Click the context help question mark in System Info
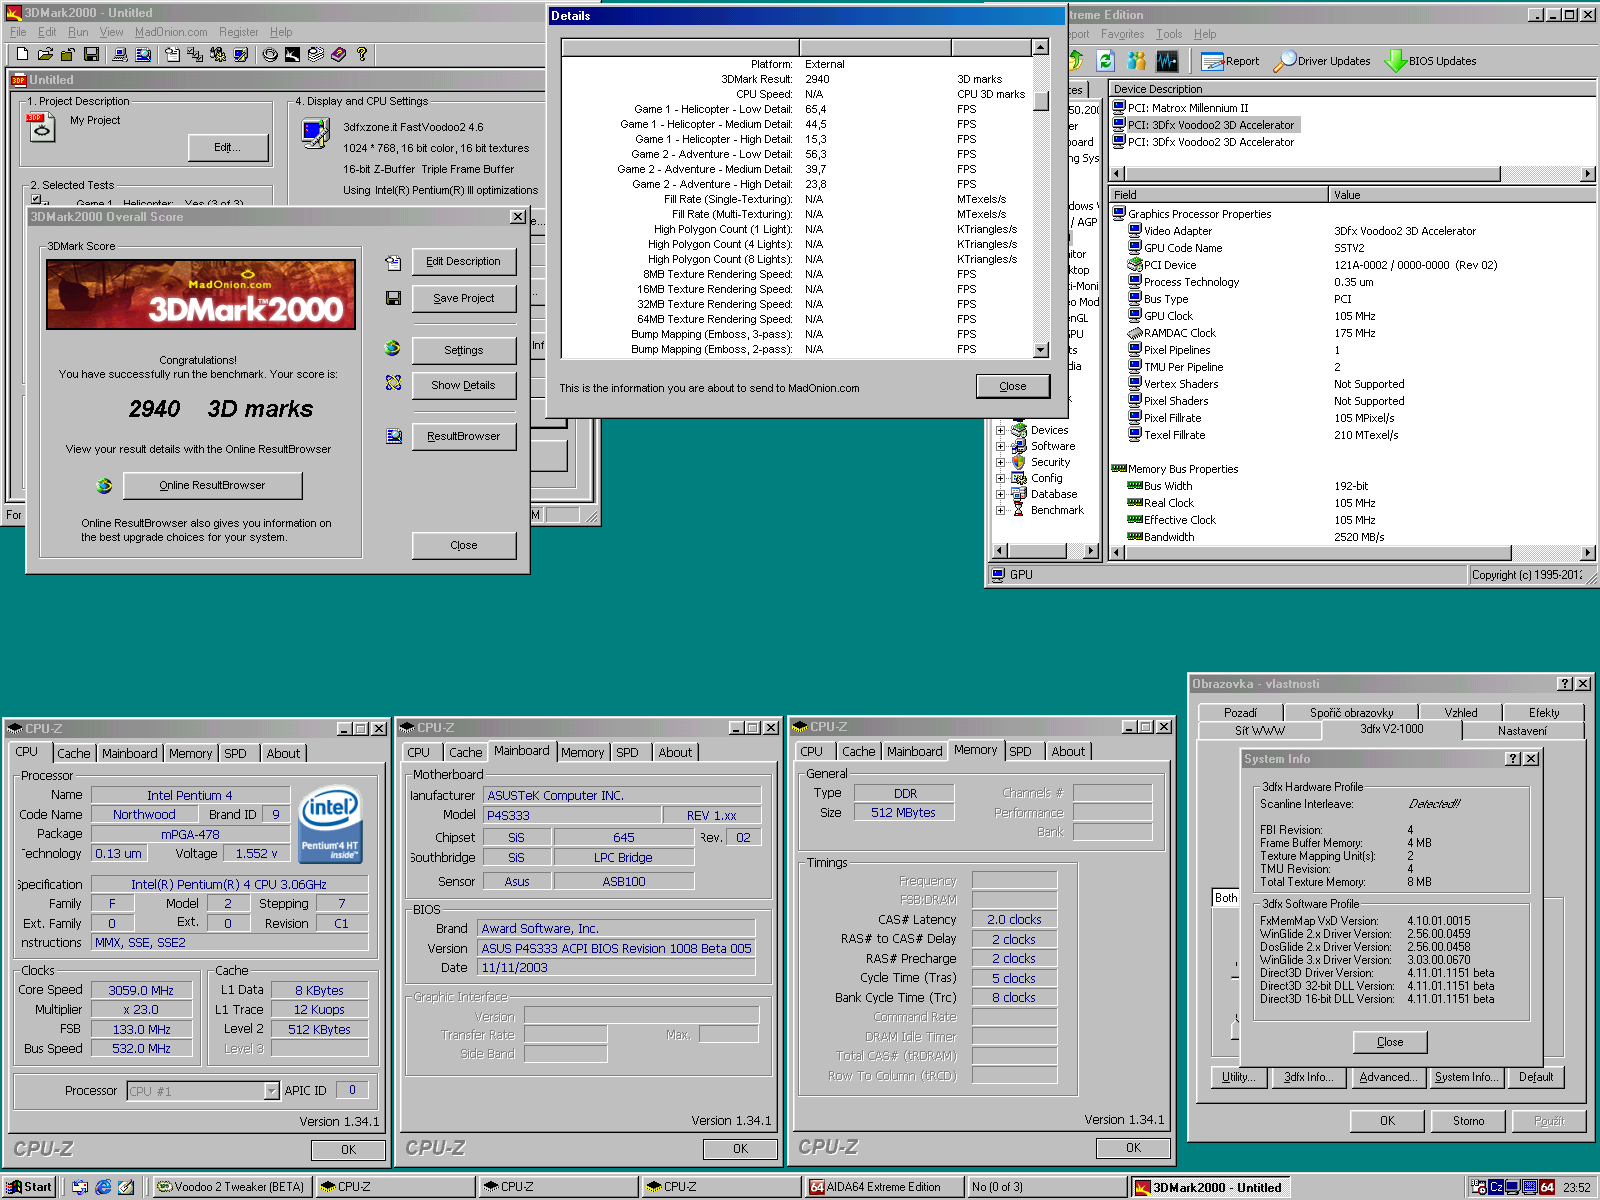The image size is (1600, 1200). 1513,759
